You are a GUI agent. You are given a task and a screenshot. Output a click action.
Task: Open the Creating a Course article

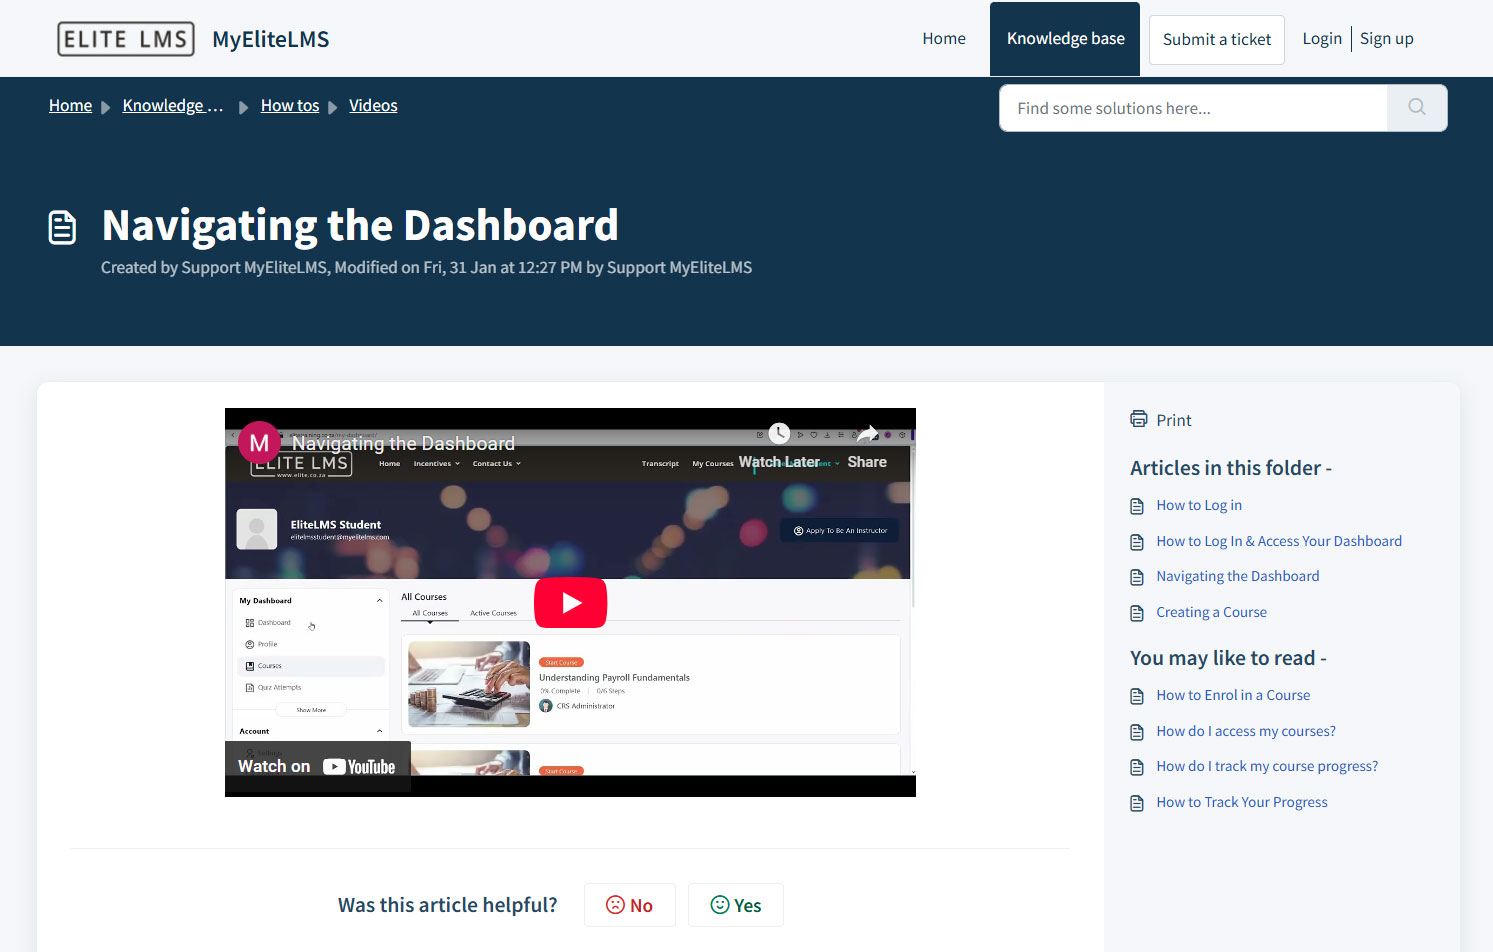(1211, 612)
